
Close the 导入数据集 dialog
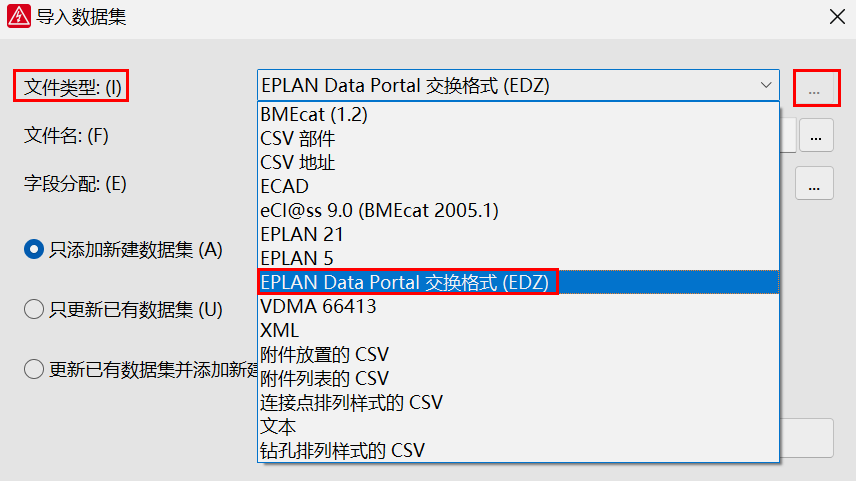click(x=836, y=16)
